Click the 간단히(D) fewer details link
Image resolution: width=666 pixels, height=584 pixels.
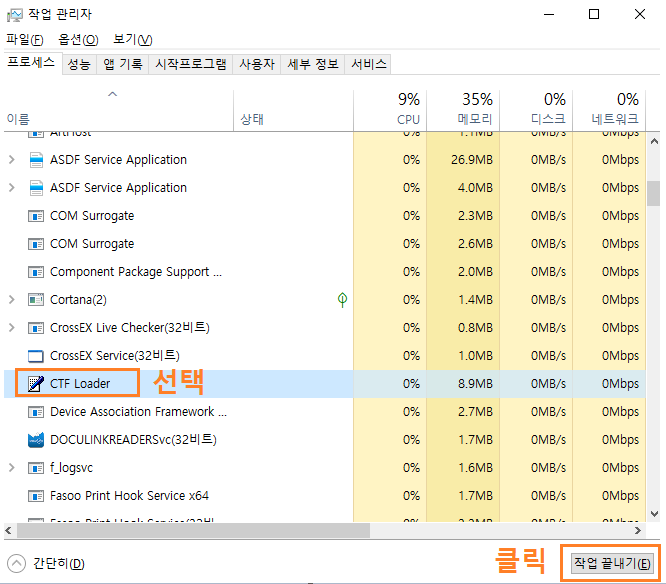click(x=59, y=564)
